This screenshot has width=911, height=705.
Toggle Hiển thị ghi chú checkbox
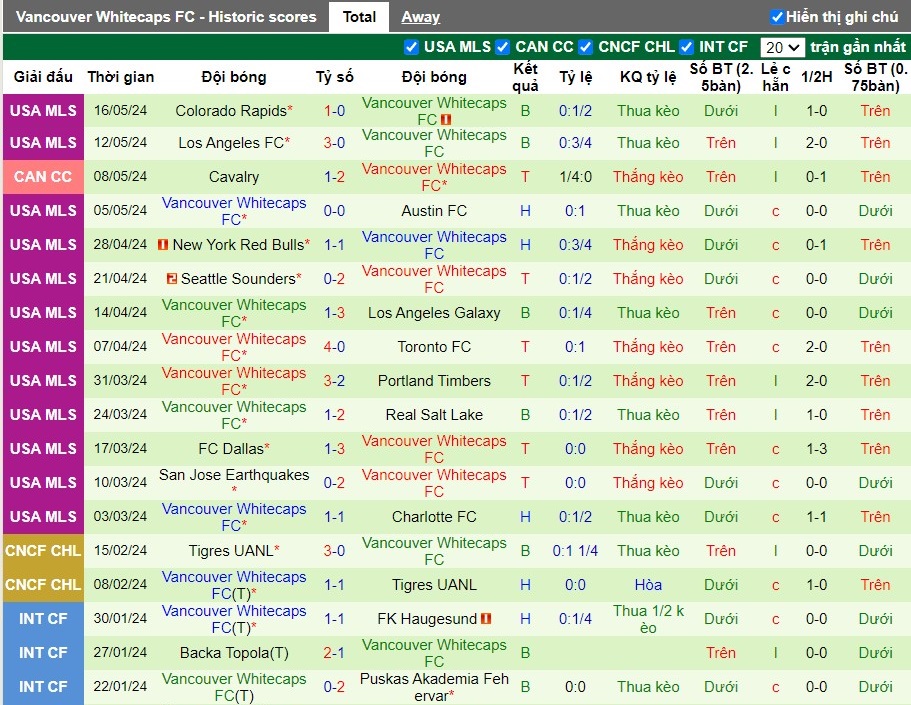pos(777,17)
